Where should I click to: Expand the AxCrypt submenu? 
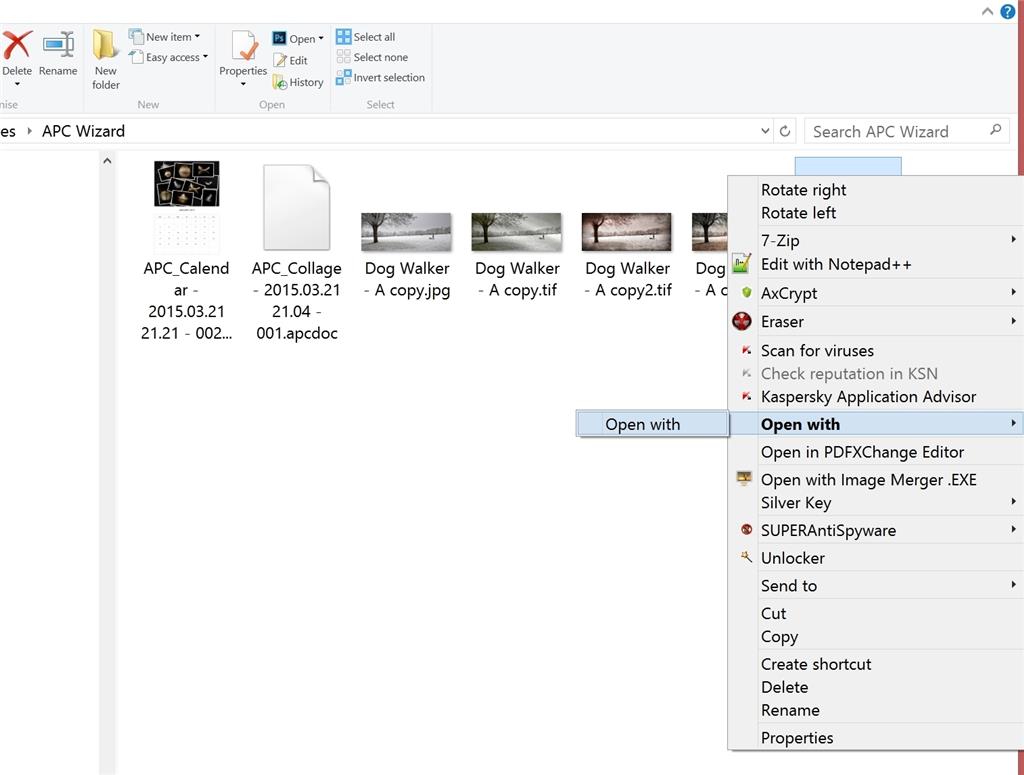(875, 293)
